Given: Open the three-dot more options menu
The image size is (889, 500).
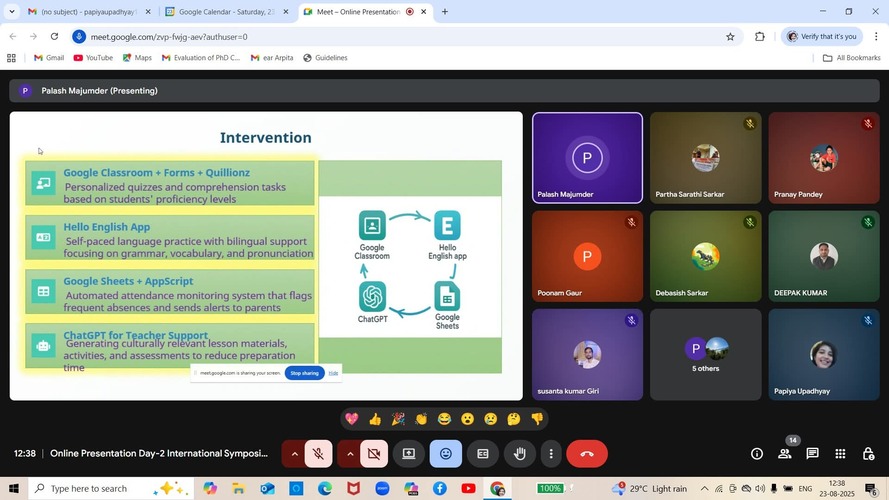Looking at the screenshot, I should tap(551, 454).
